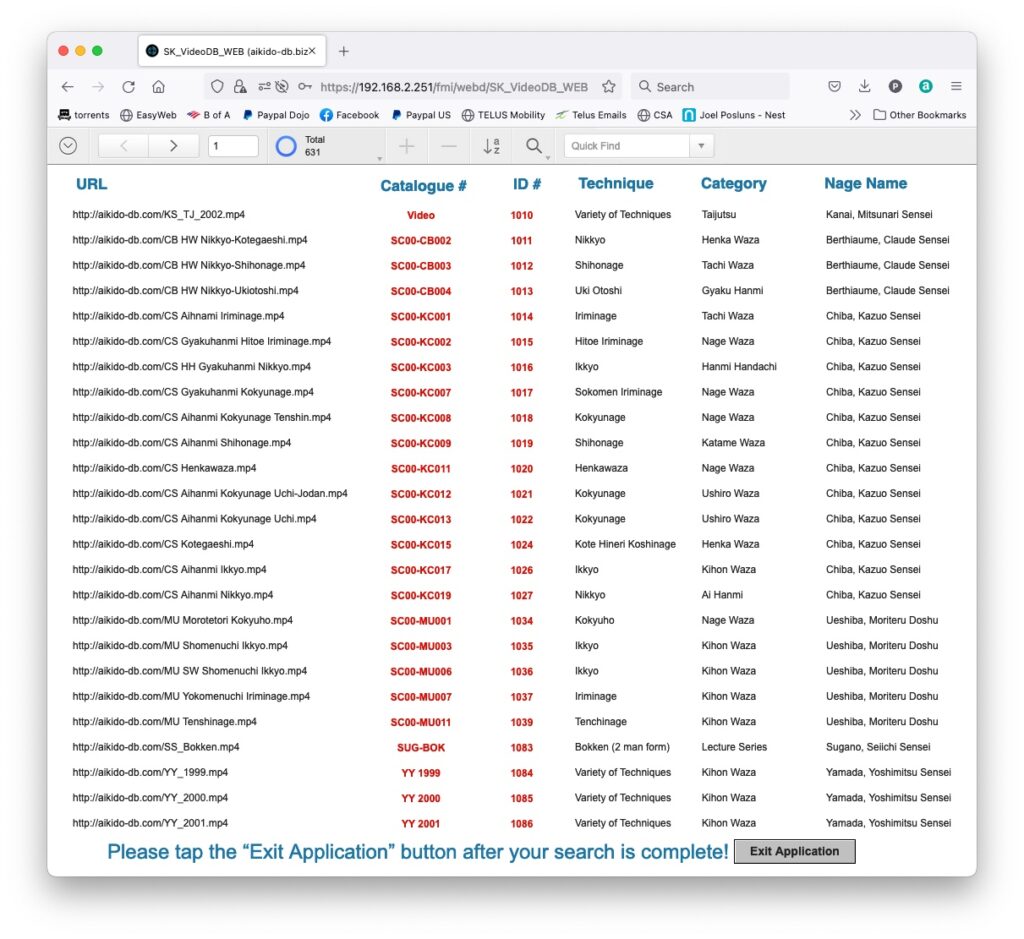Show more bookmarks with the overflow chevron

point(855,115)
